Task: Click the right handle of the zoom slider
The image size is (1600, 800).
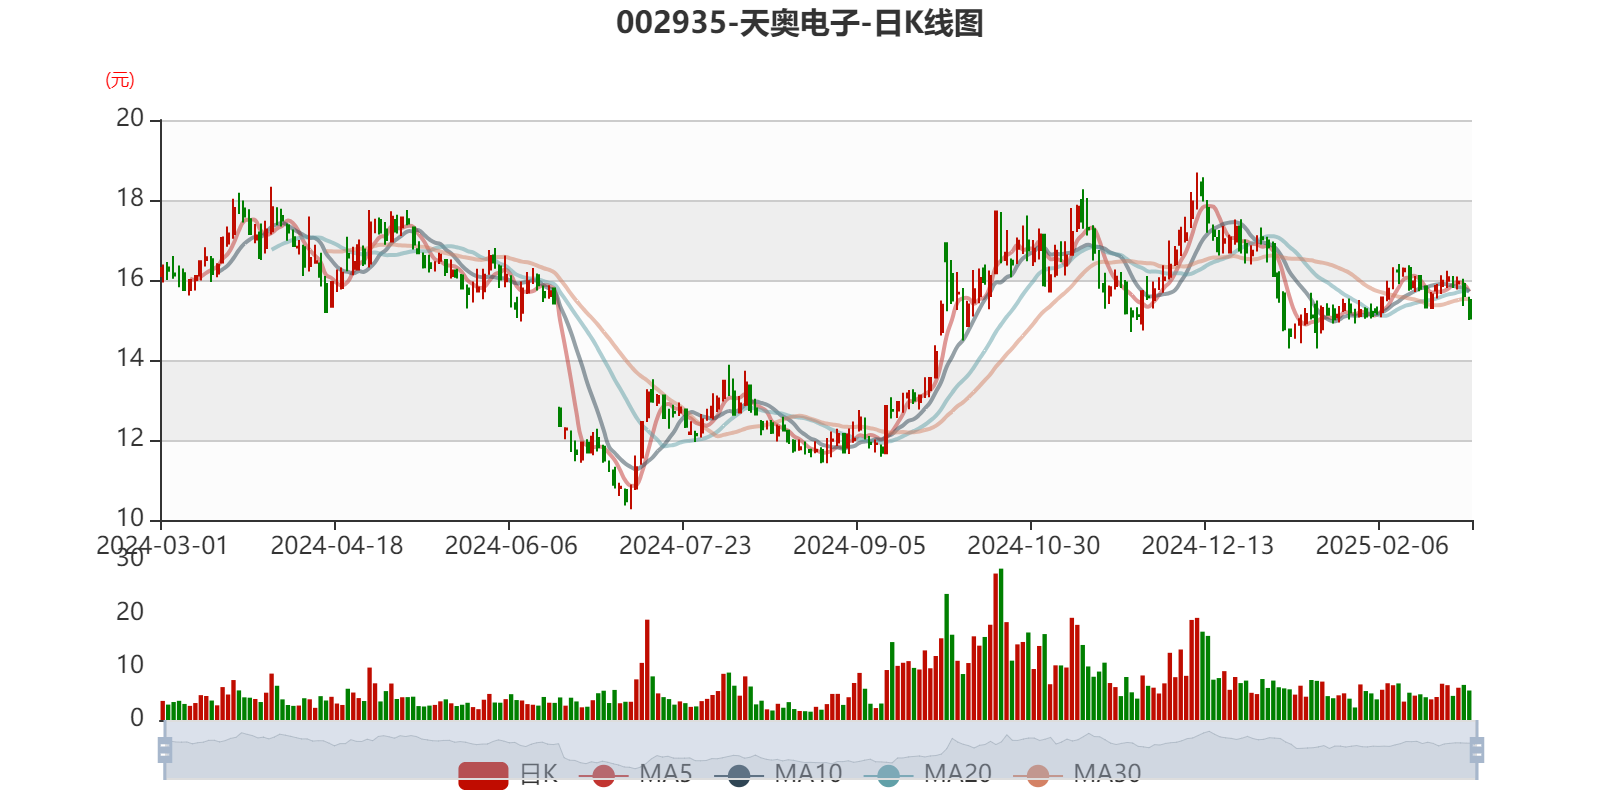Action: coord(1477,749)
